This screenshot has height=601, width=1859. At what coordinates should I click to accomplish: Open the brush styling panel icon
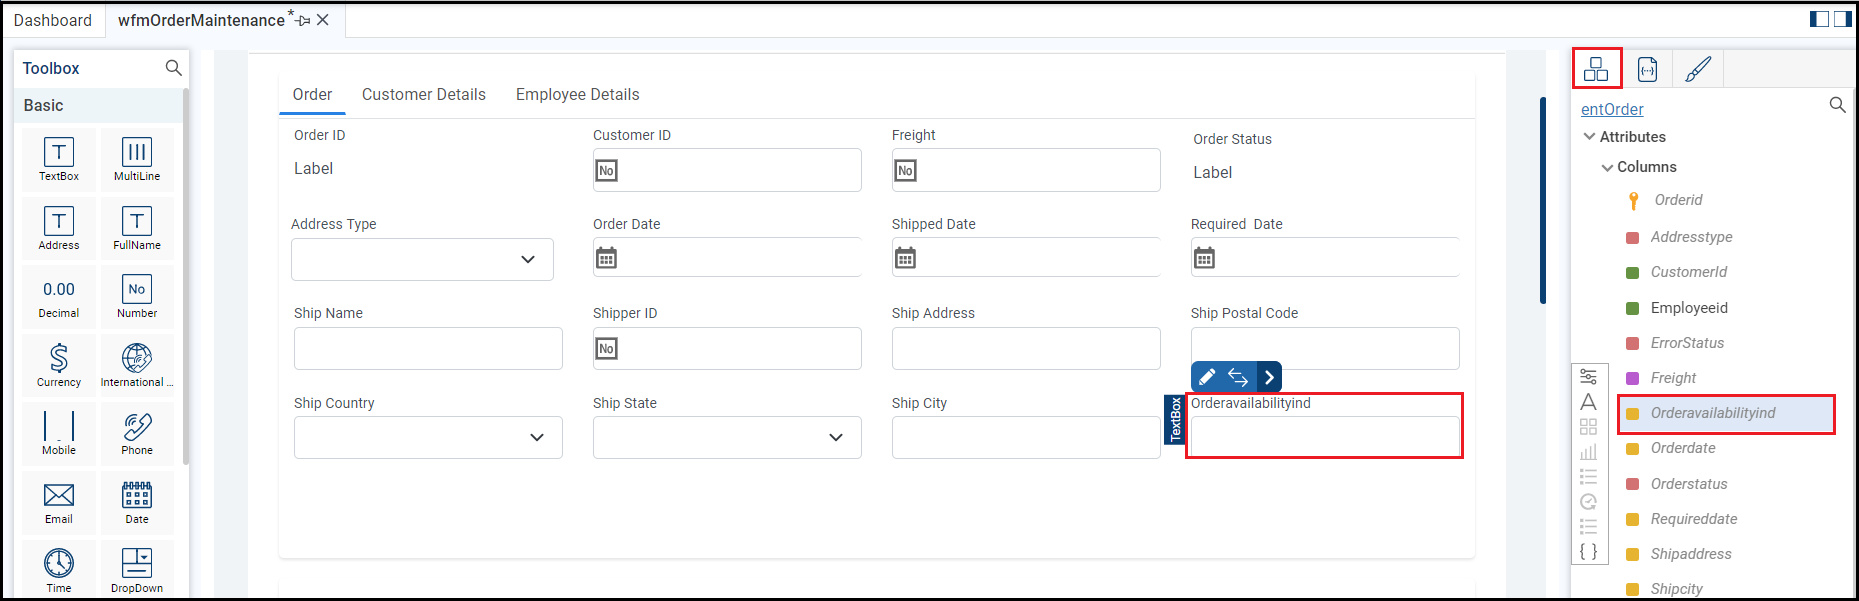pyautogui.click(x=1698, y=69)
